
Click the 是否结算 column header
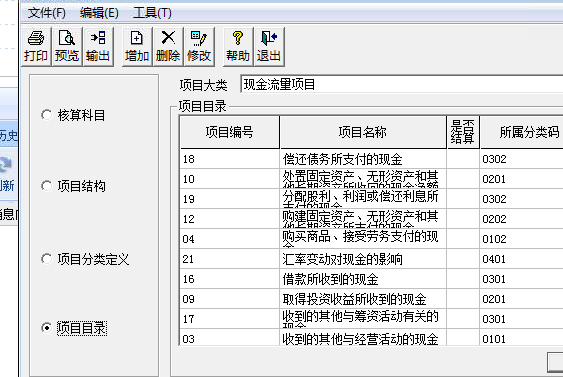463,132
